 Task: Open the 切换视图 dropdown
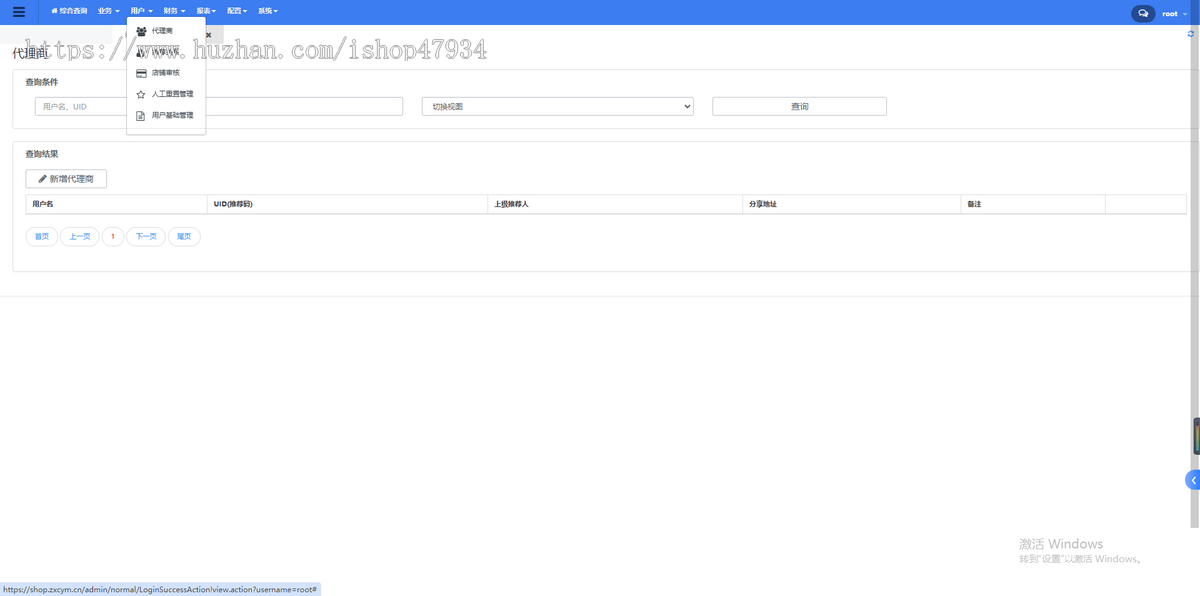pyautogui.click(x=557, y=106)
